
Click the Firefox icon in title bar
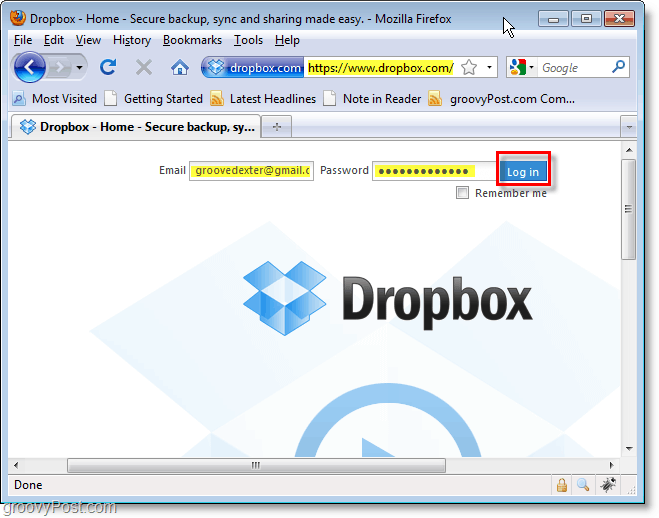point(18,18)
